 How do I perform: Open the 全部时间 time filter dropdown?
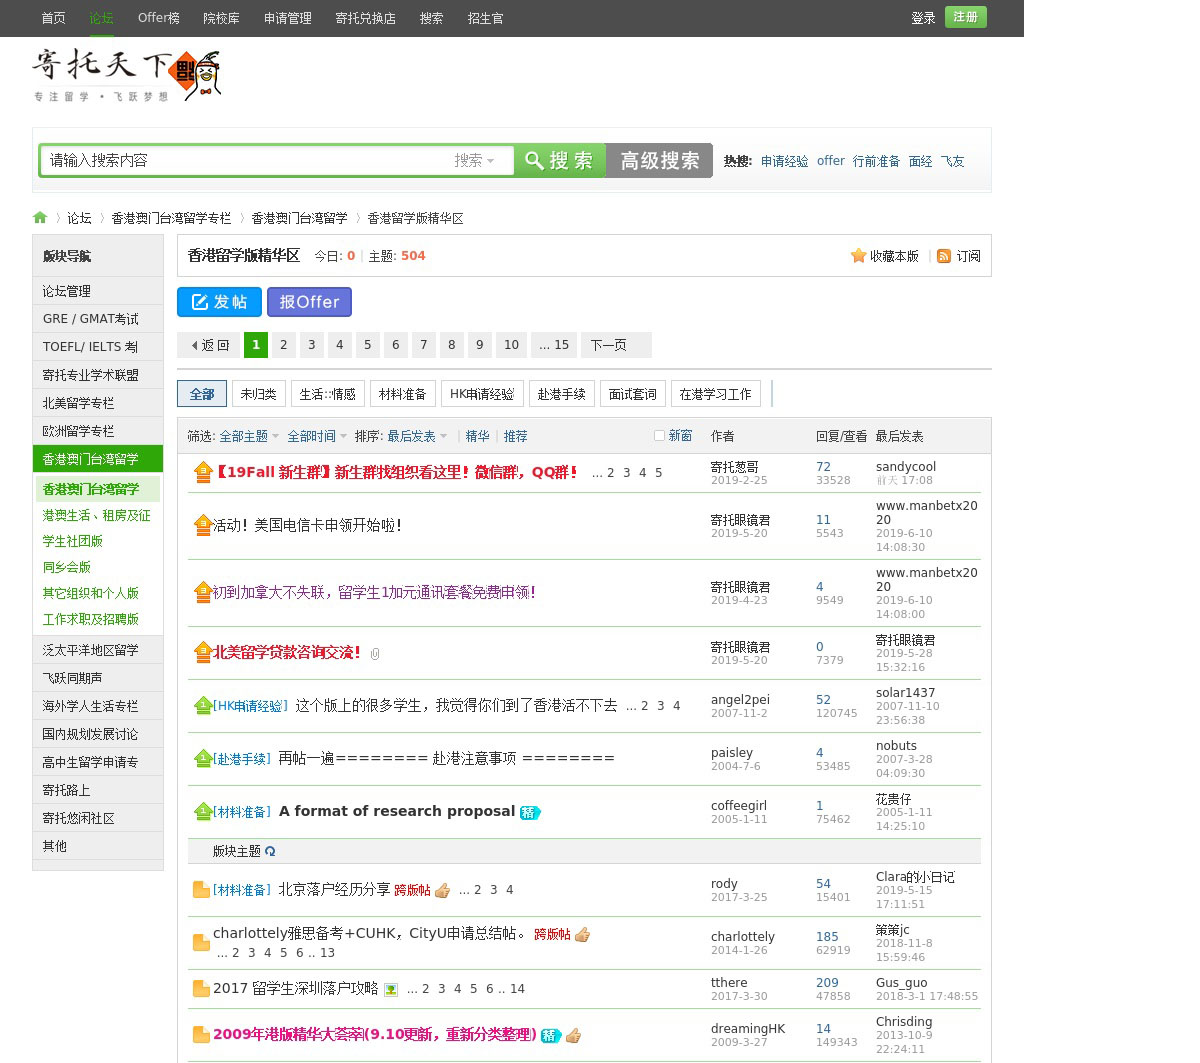click(x=317, y=437)
